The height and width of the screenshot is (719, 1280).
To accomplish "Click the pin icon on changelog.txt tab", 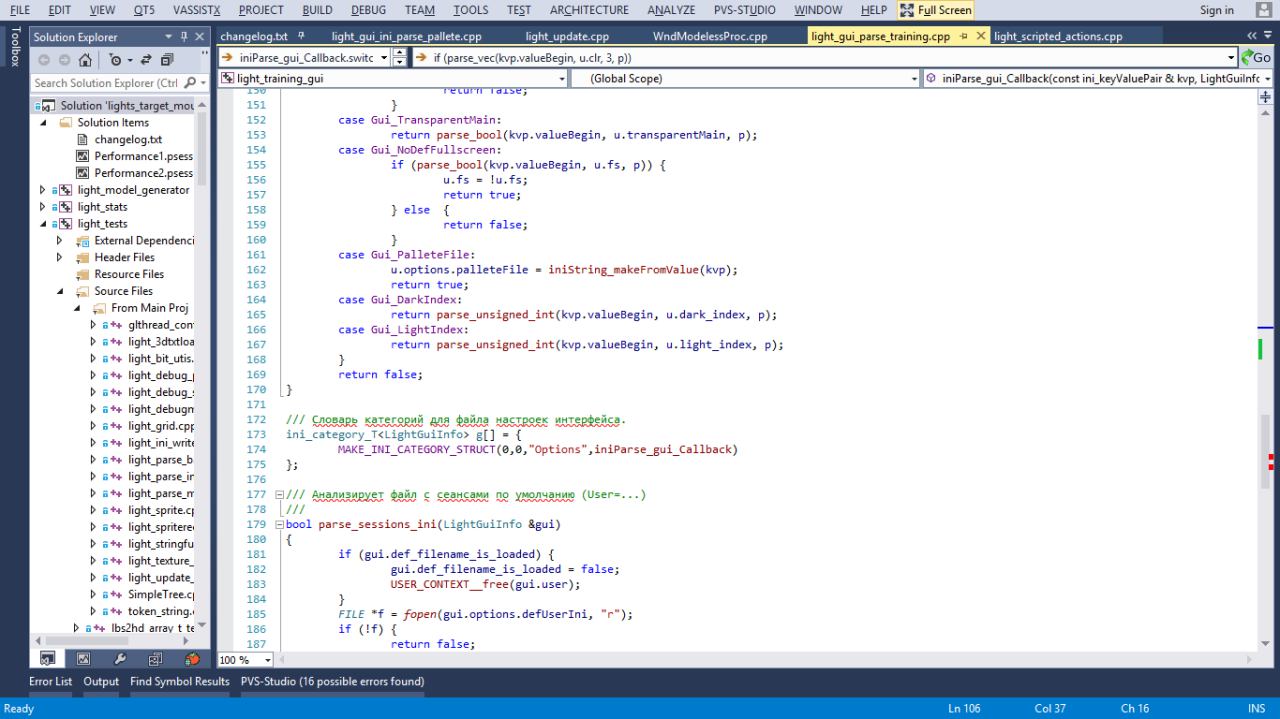I will (300, 37).
